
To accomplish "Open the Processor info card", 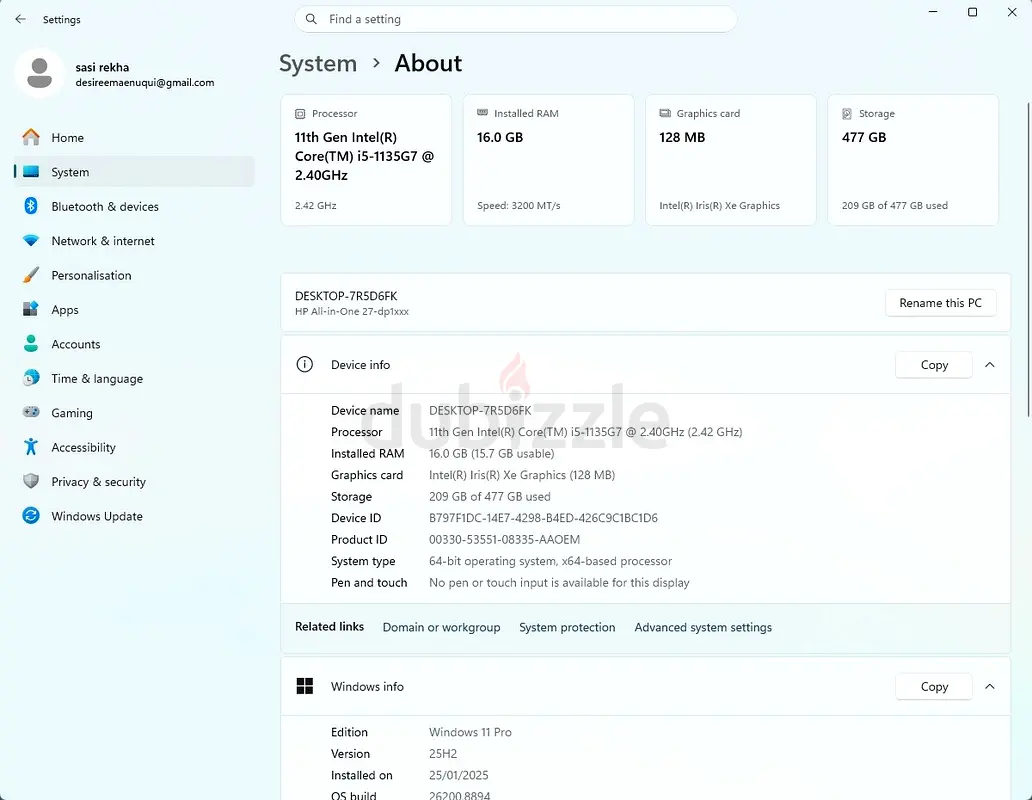I will tap(366, 160).
